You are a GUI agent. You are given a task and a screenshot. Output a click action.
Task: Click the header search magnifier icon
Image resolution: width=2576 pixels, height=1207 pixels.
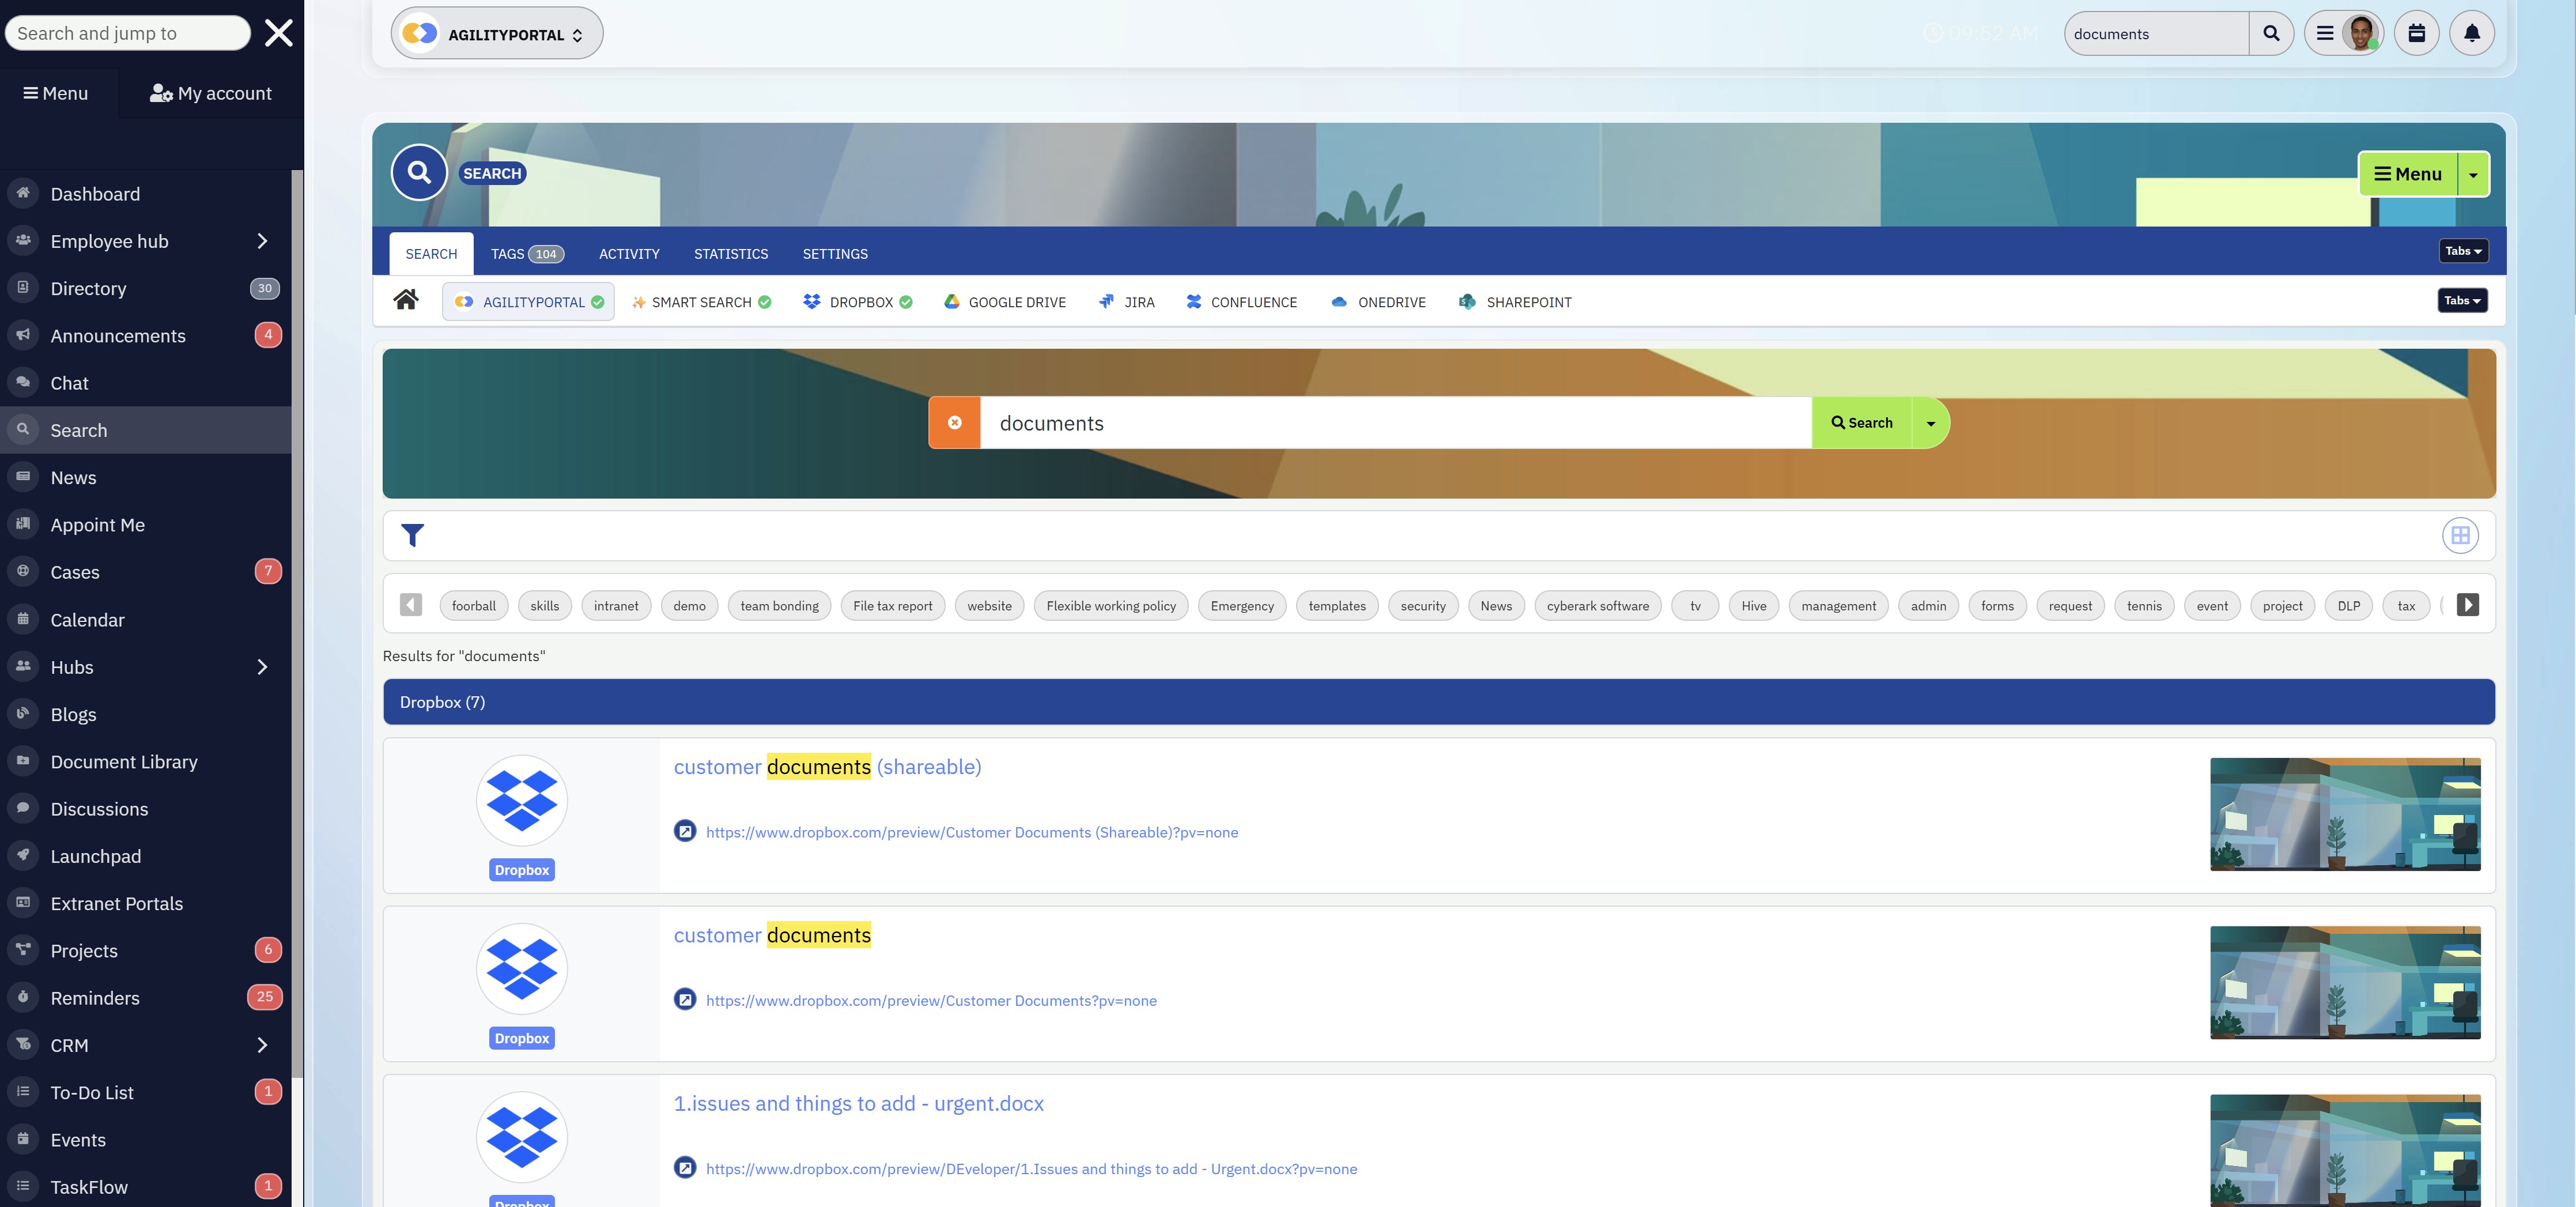pyautogui.click(x=2271, y=33)
